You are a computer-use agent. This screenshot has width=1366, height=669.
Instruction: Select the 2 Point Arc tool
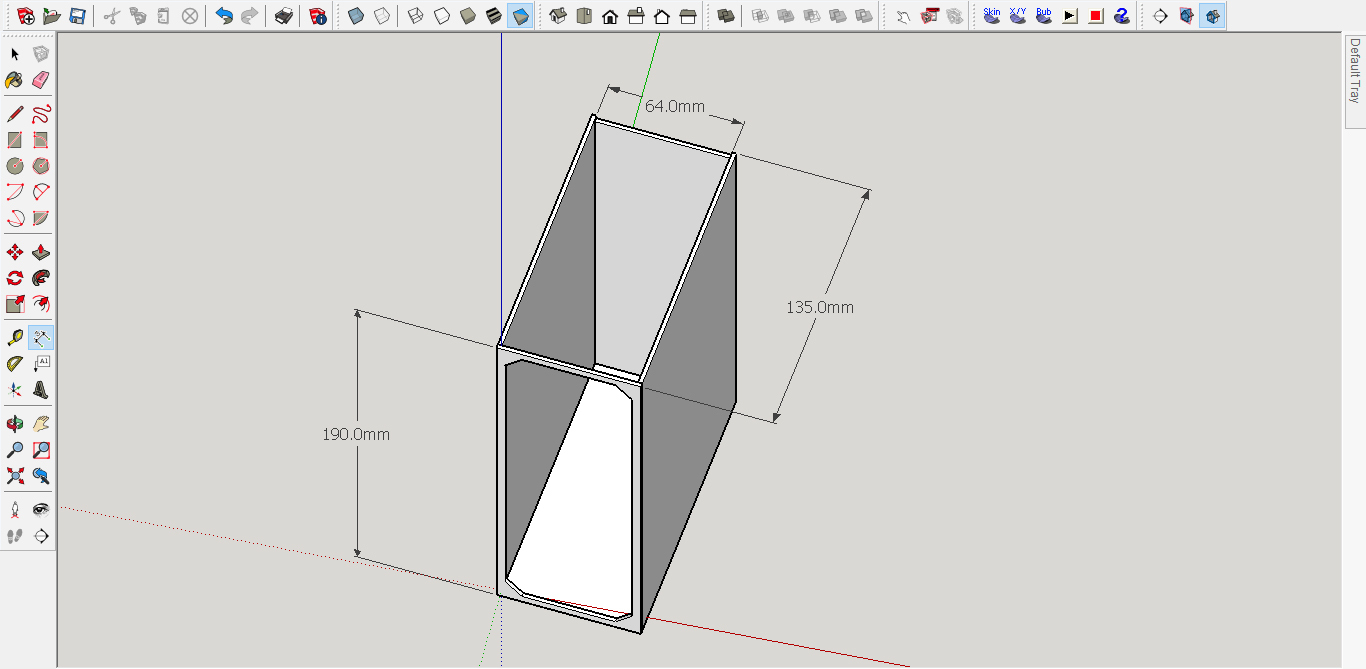(x=41, y=192)
